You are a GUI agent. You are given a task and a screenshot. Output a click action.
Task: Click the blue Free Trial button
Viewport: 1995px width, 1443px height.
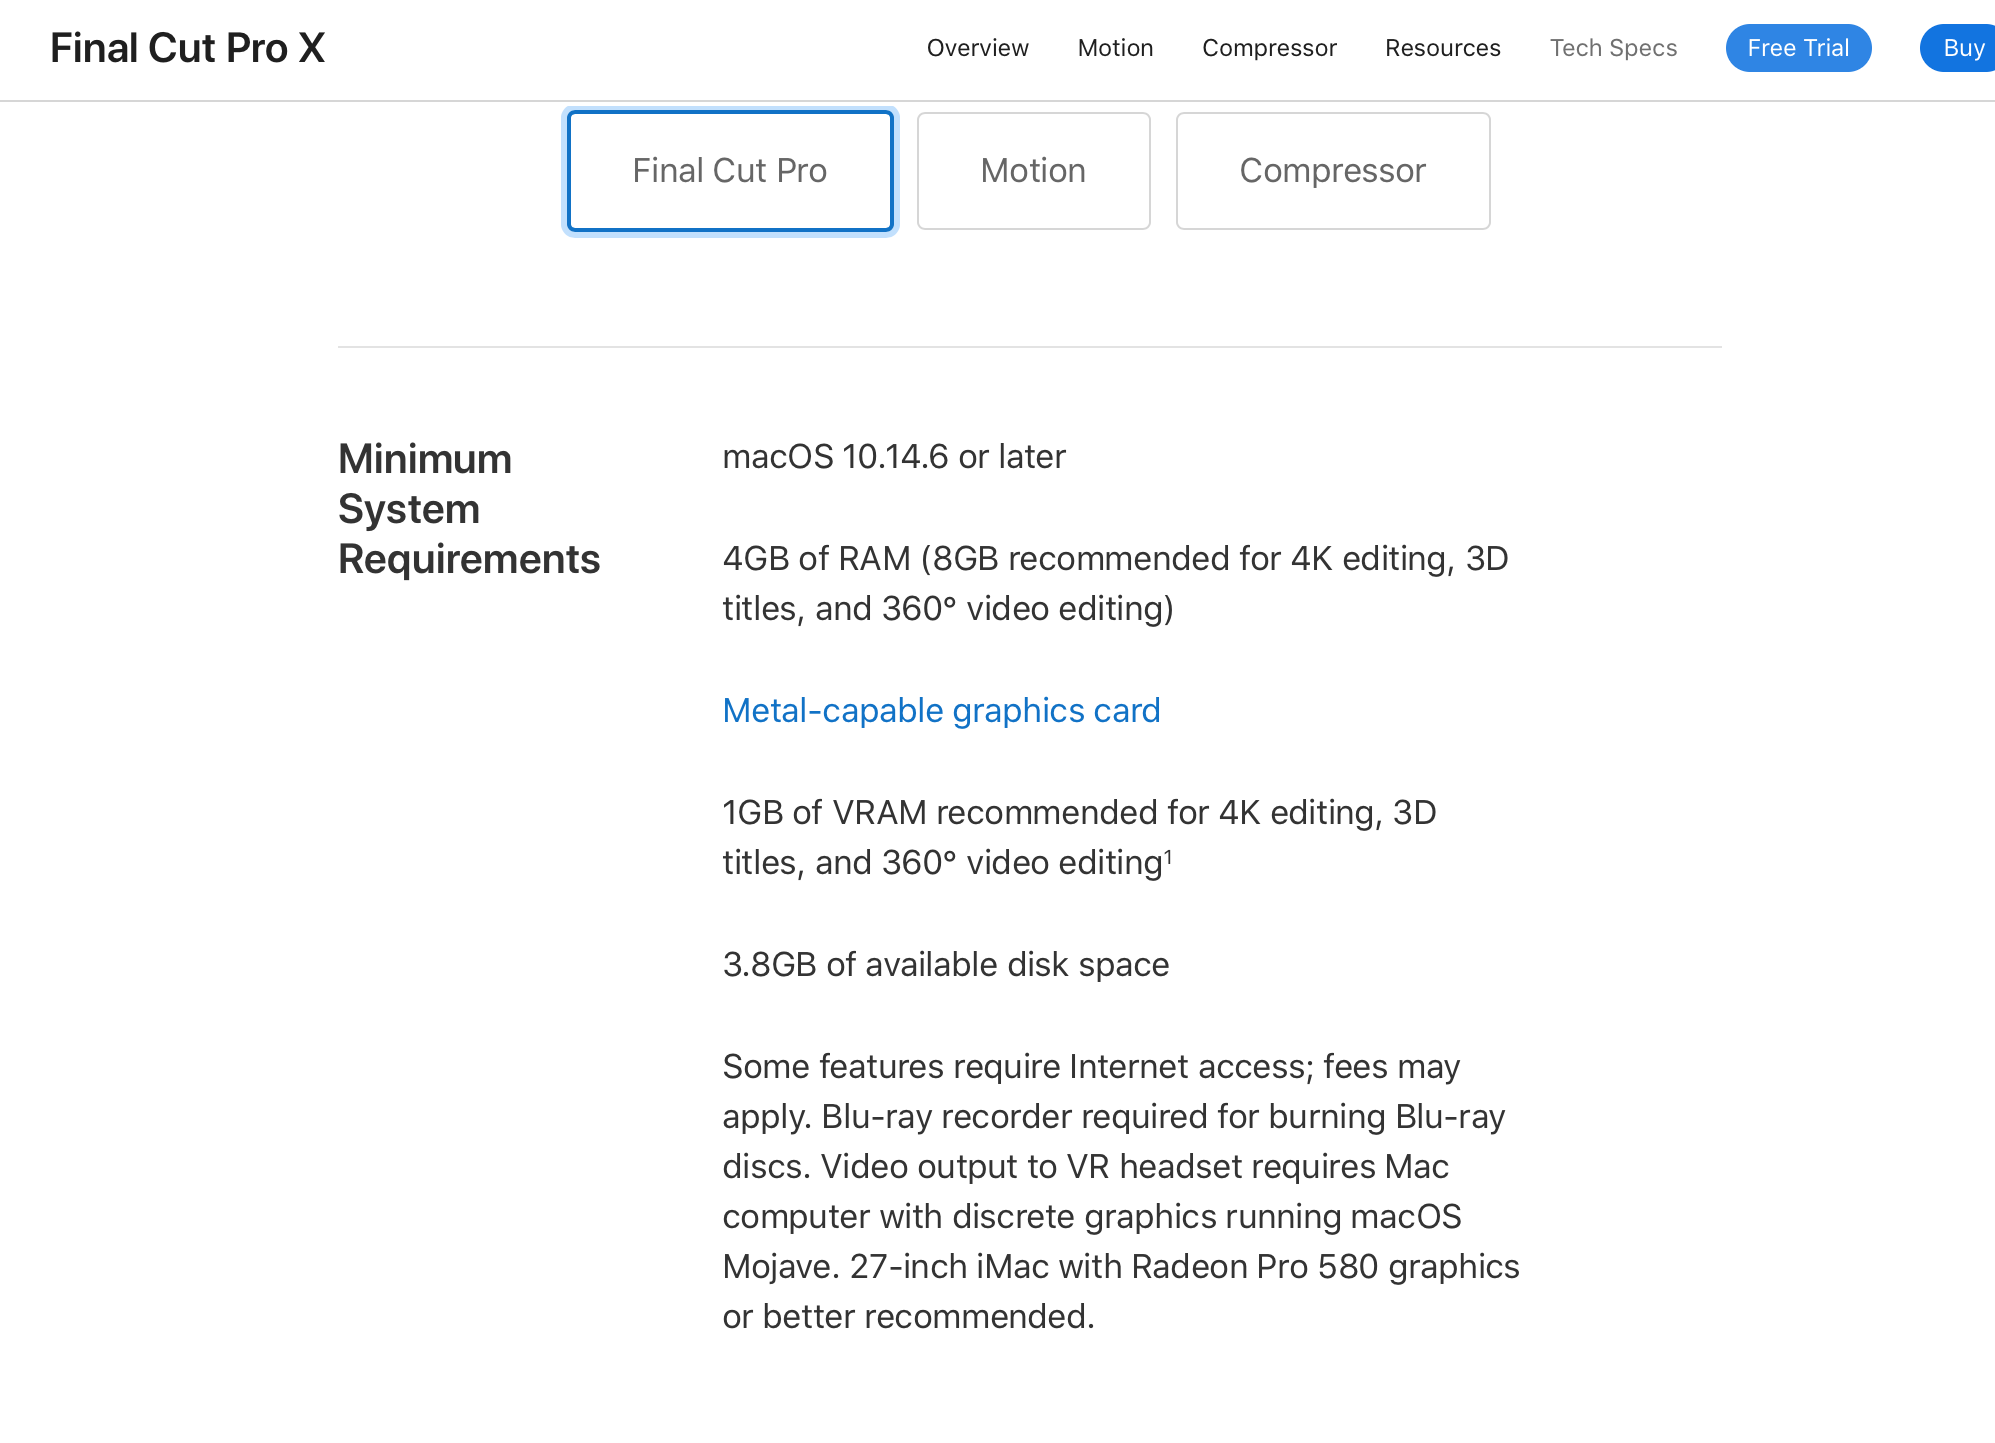(1798, 48)
